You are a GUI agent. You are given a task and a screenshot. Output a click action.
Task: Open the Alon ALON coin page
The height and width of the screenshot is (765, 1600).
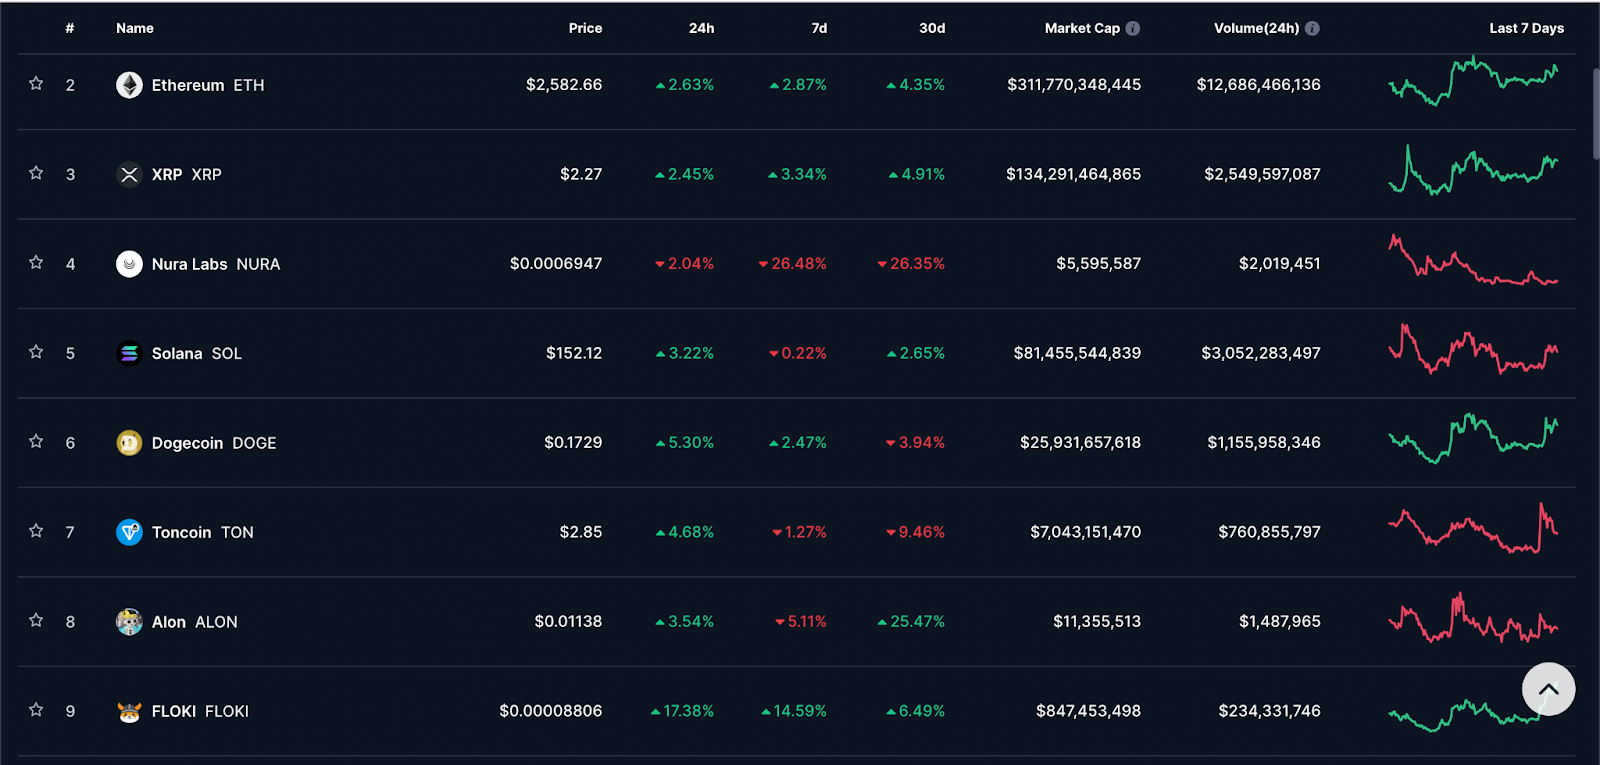coord(195,622)
